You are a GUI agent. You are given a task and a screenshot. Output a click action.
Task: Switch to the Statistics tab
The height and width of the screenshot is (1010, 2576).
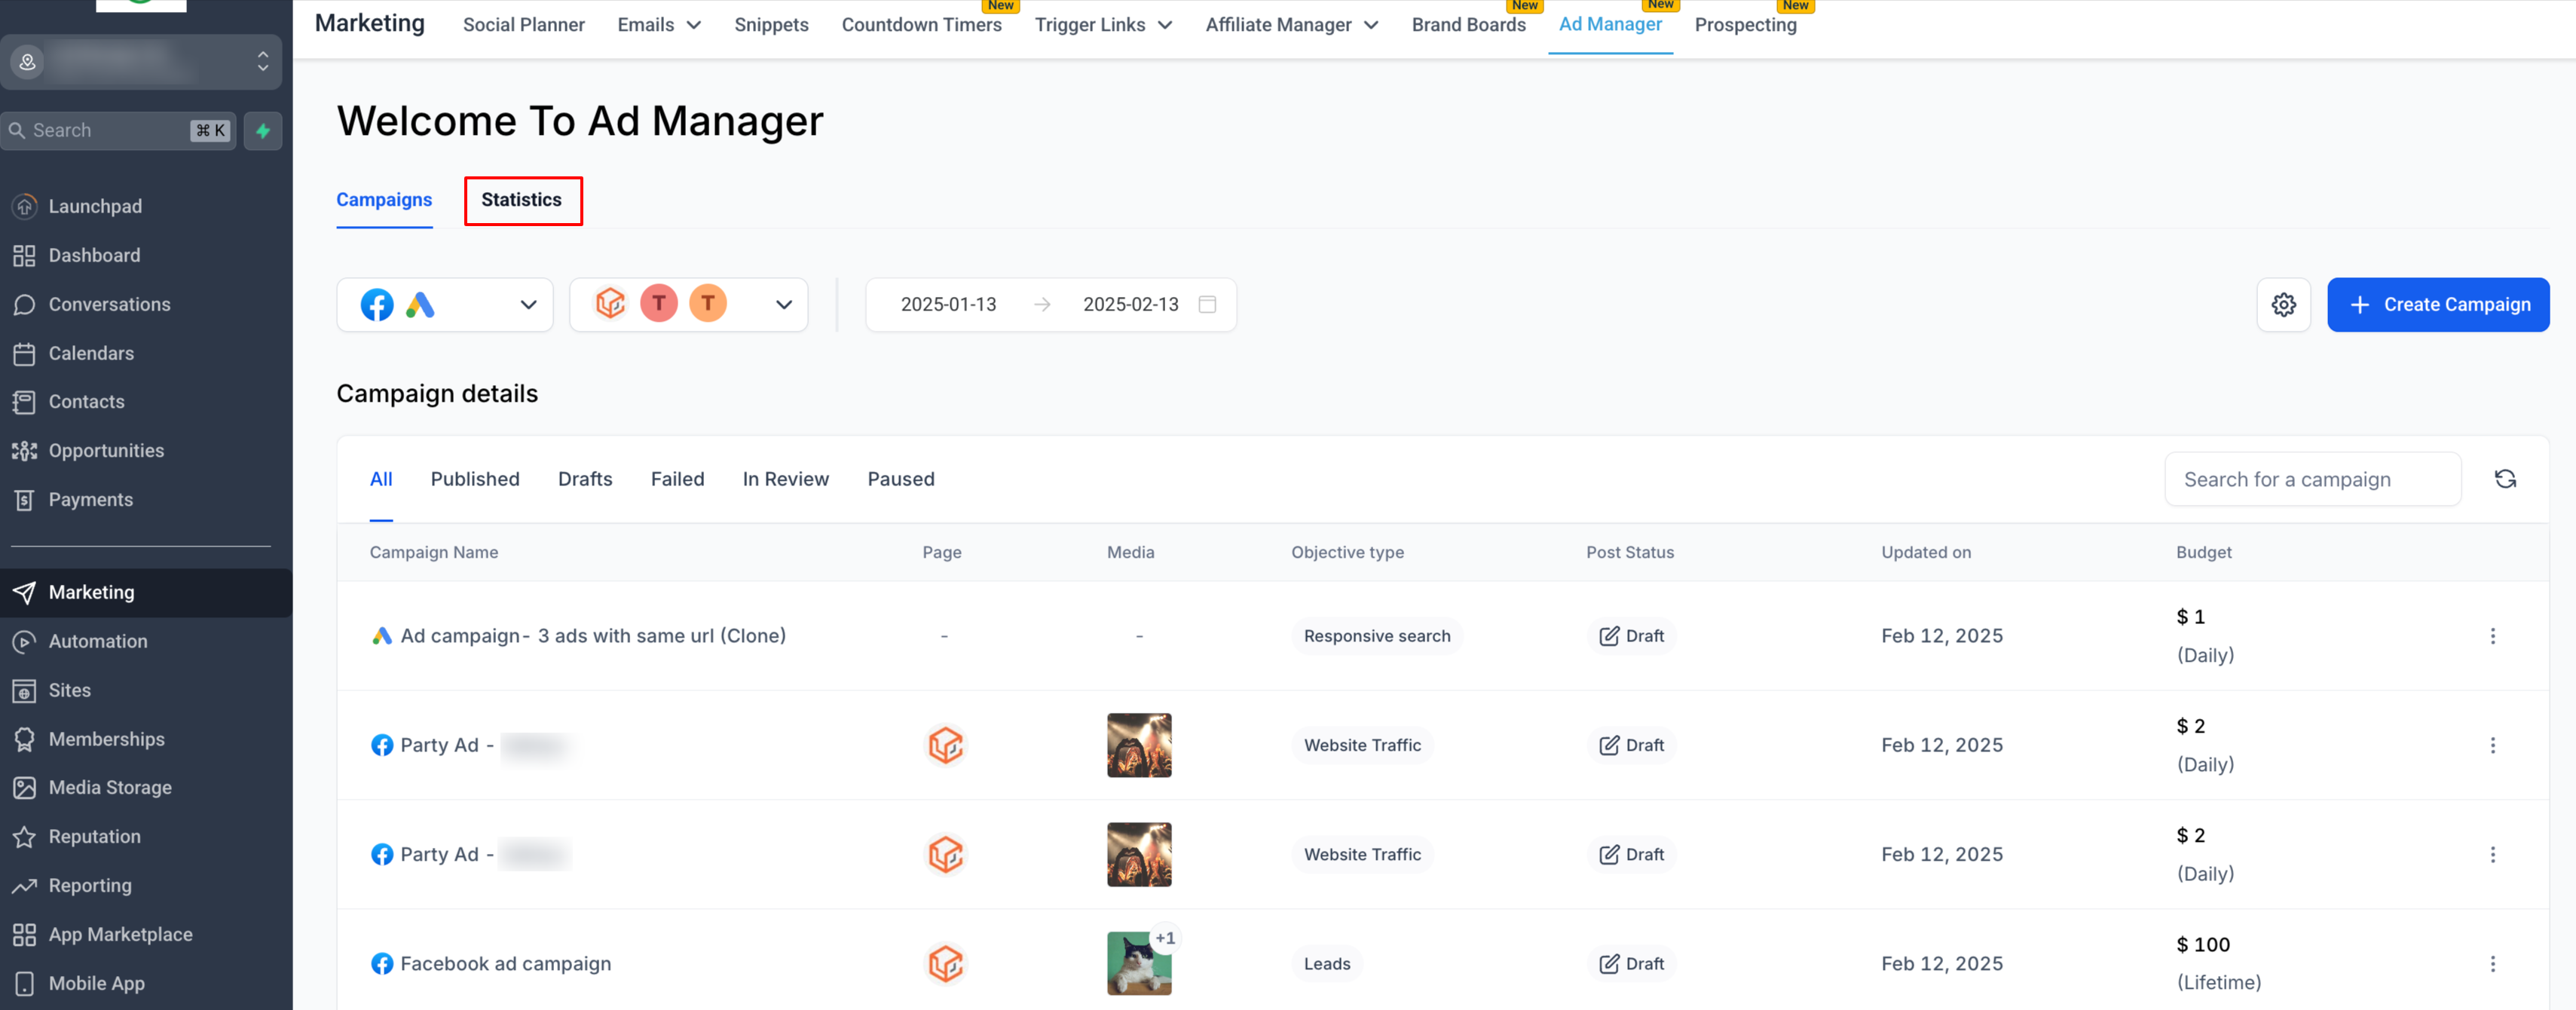tap(522, 200)
